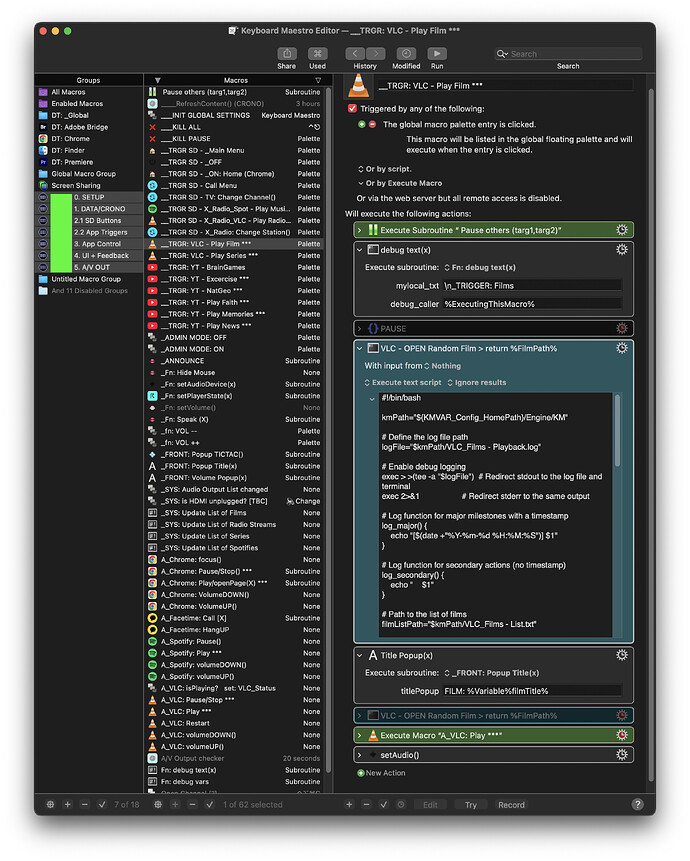Open gear menu for Execute Subroutine action

click(621, 230)
